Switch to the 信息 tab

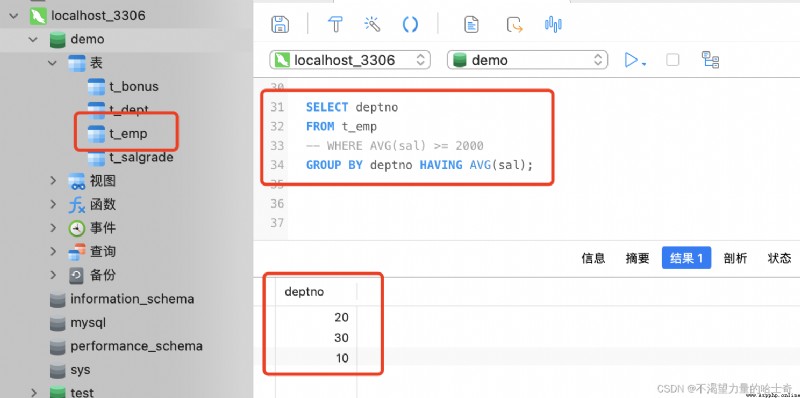[x=593, y=258]
